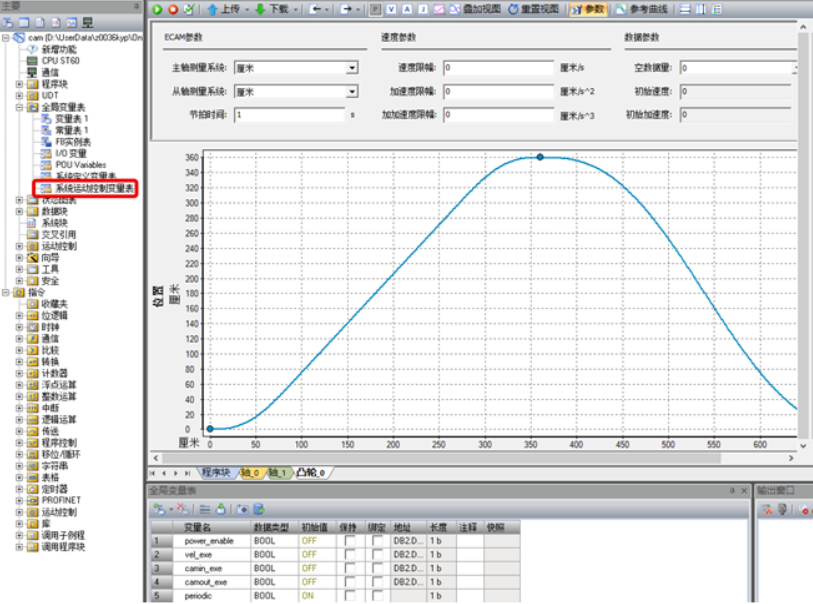Toggle 绑定 checkbox for vel_exe row
Screen dimensions: 813x604
click(x=378, y=554)
